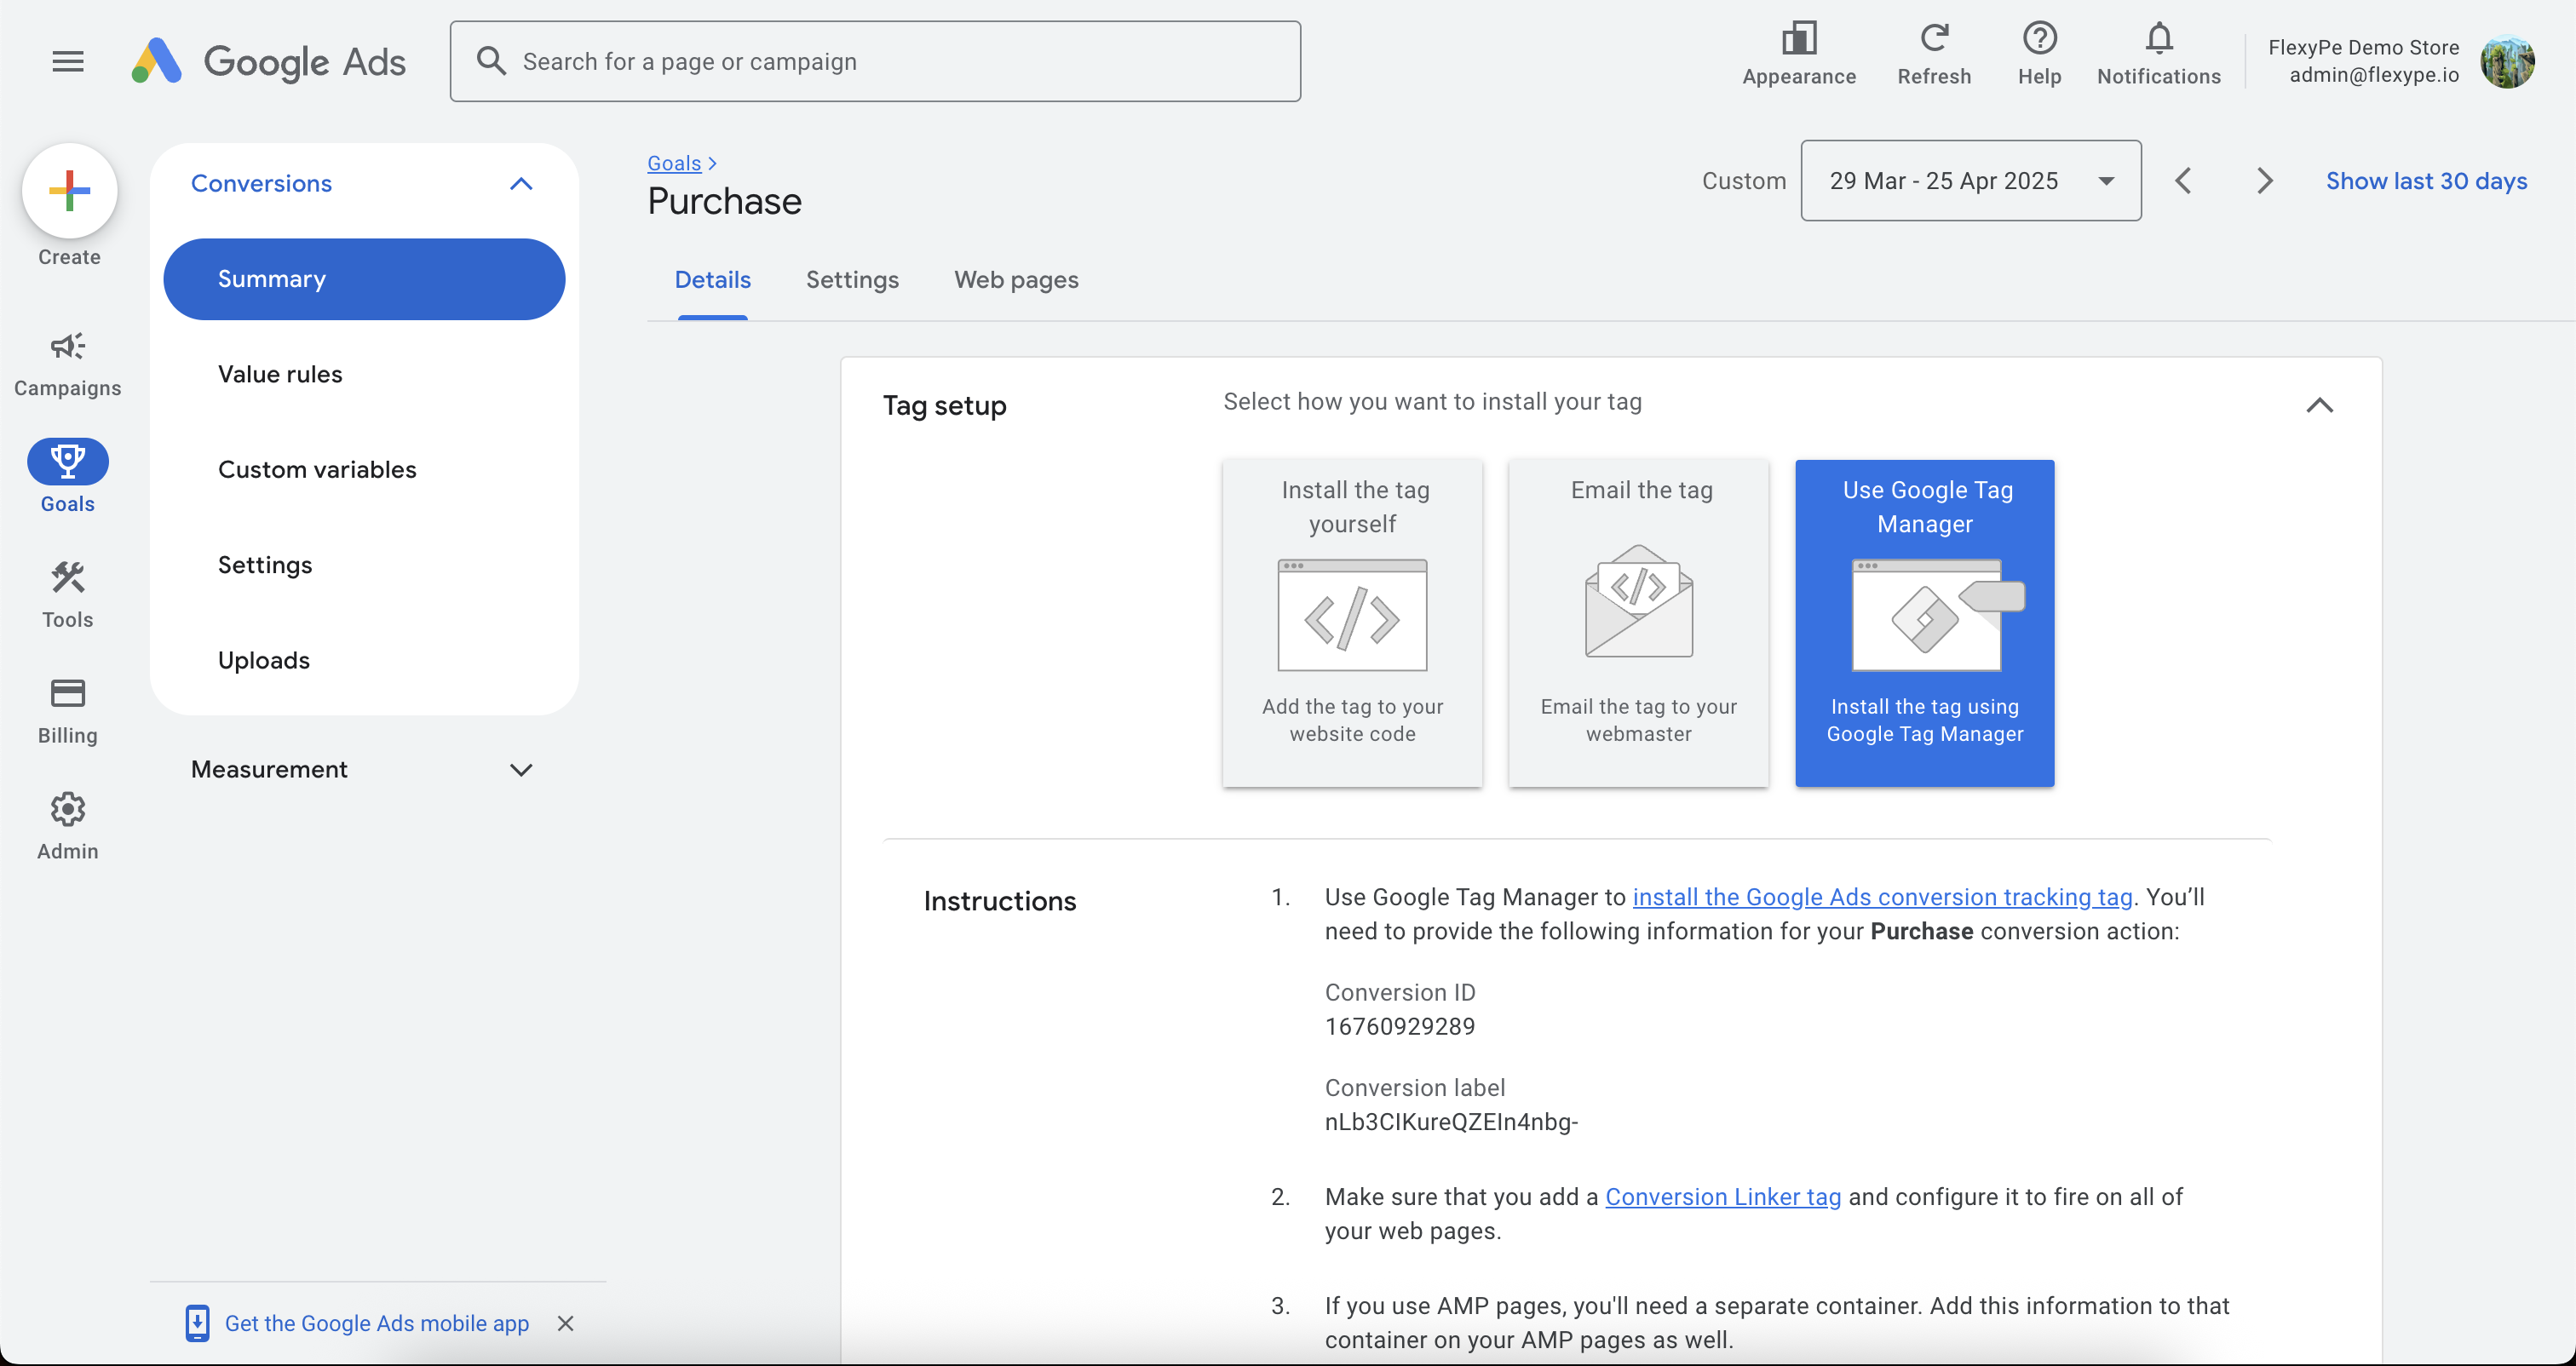Open the Notifications bell
The height and width of the screenshot is (1366, 2576).
pos(2158,54)
